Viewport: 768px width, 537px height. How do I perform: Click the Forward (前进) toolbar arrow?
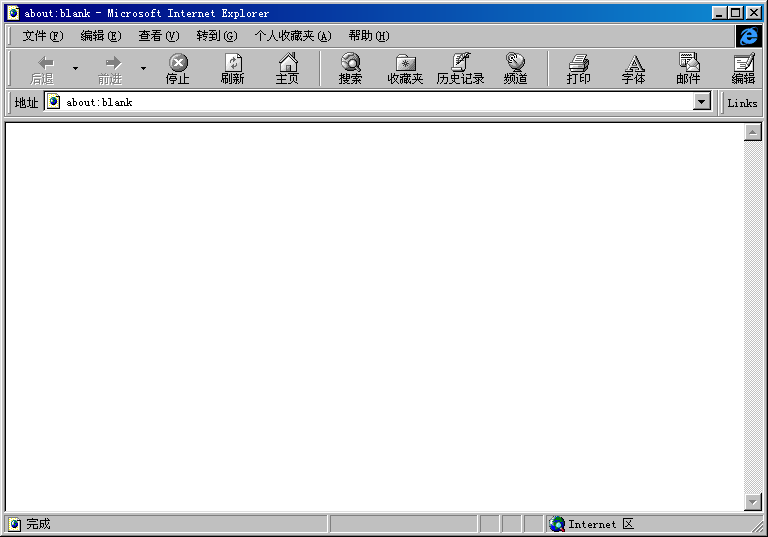click(110, 69)
